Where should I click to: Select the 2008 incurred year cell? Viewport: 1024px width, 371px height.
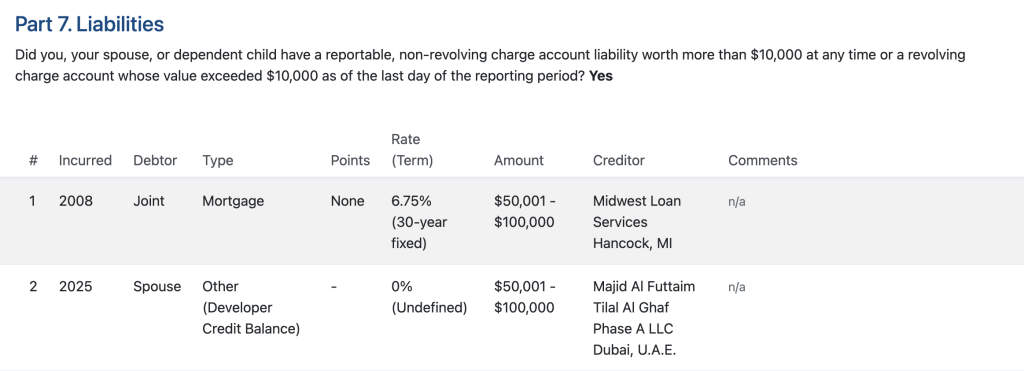point(76,201)
